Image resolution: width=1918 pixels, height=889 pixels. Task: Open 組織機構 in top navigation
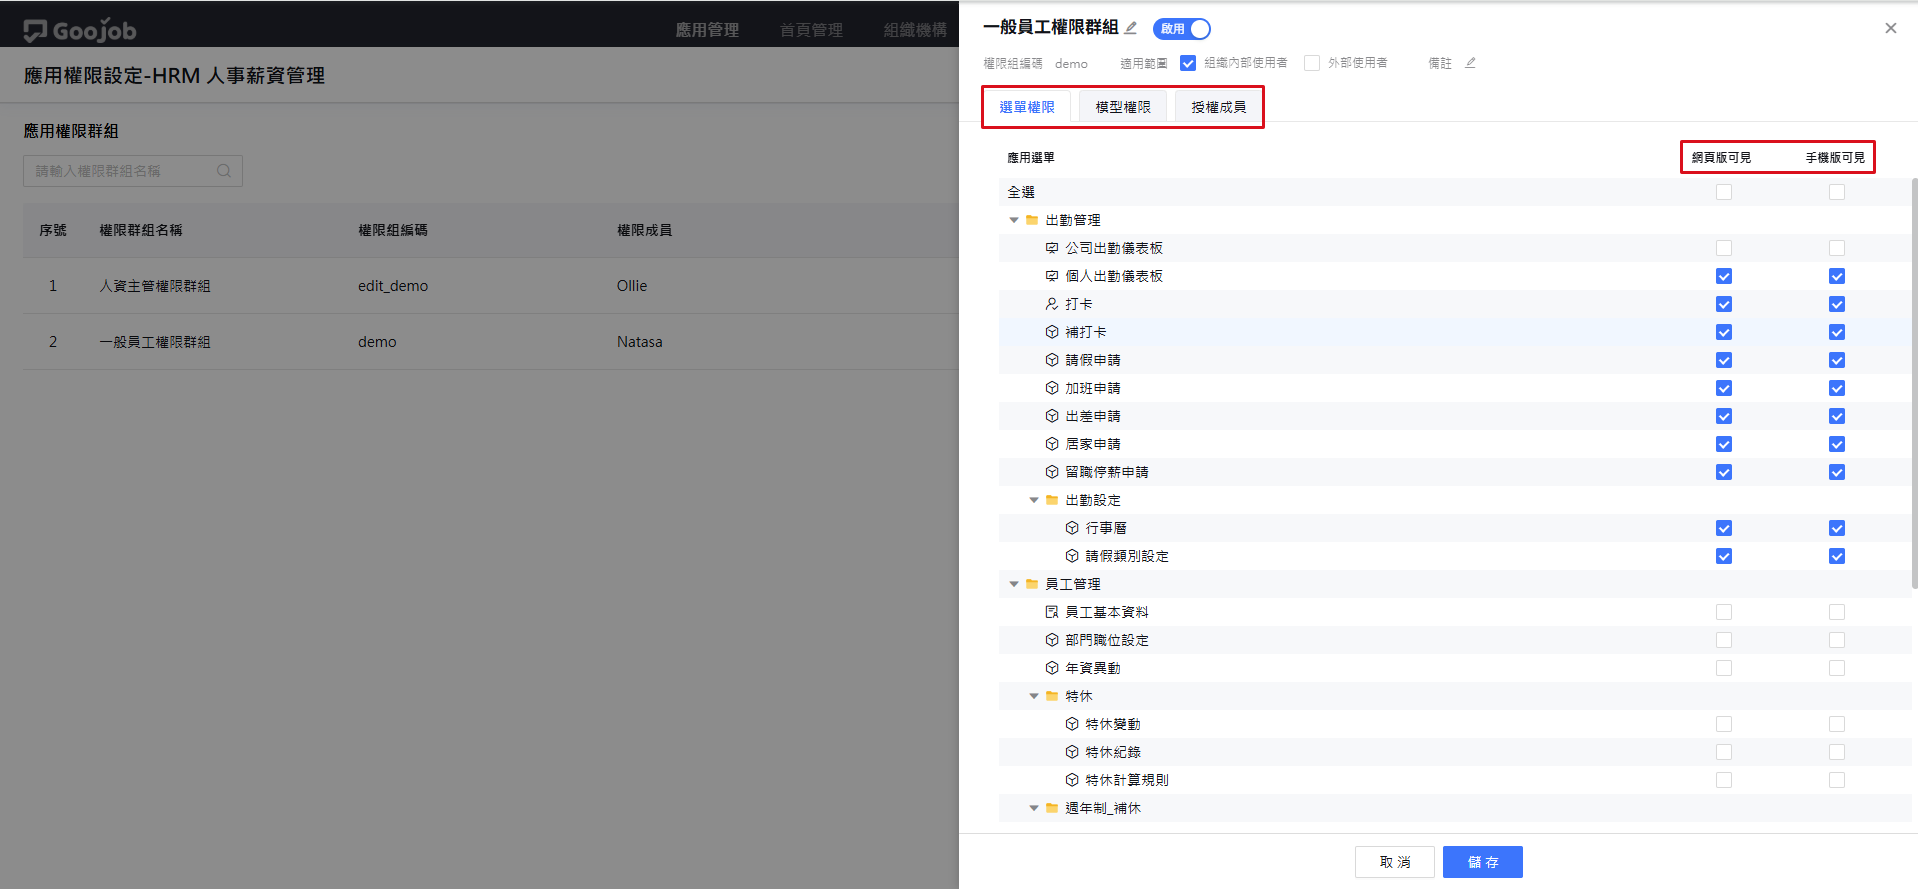[915, 30]
